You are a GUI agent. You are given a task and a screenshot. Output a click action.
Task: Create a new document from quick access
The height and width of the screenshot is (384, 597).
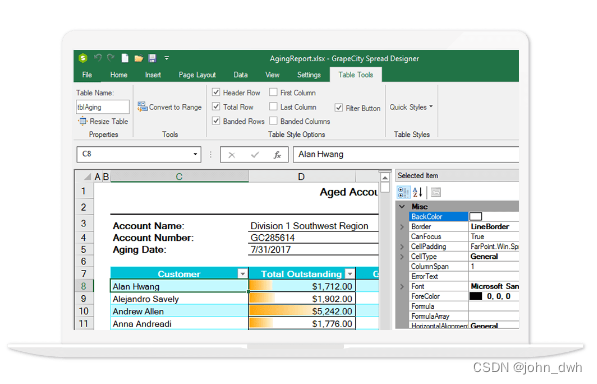click(x=125, y=58)
